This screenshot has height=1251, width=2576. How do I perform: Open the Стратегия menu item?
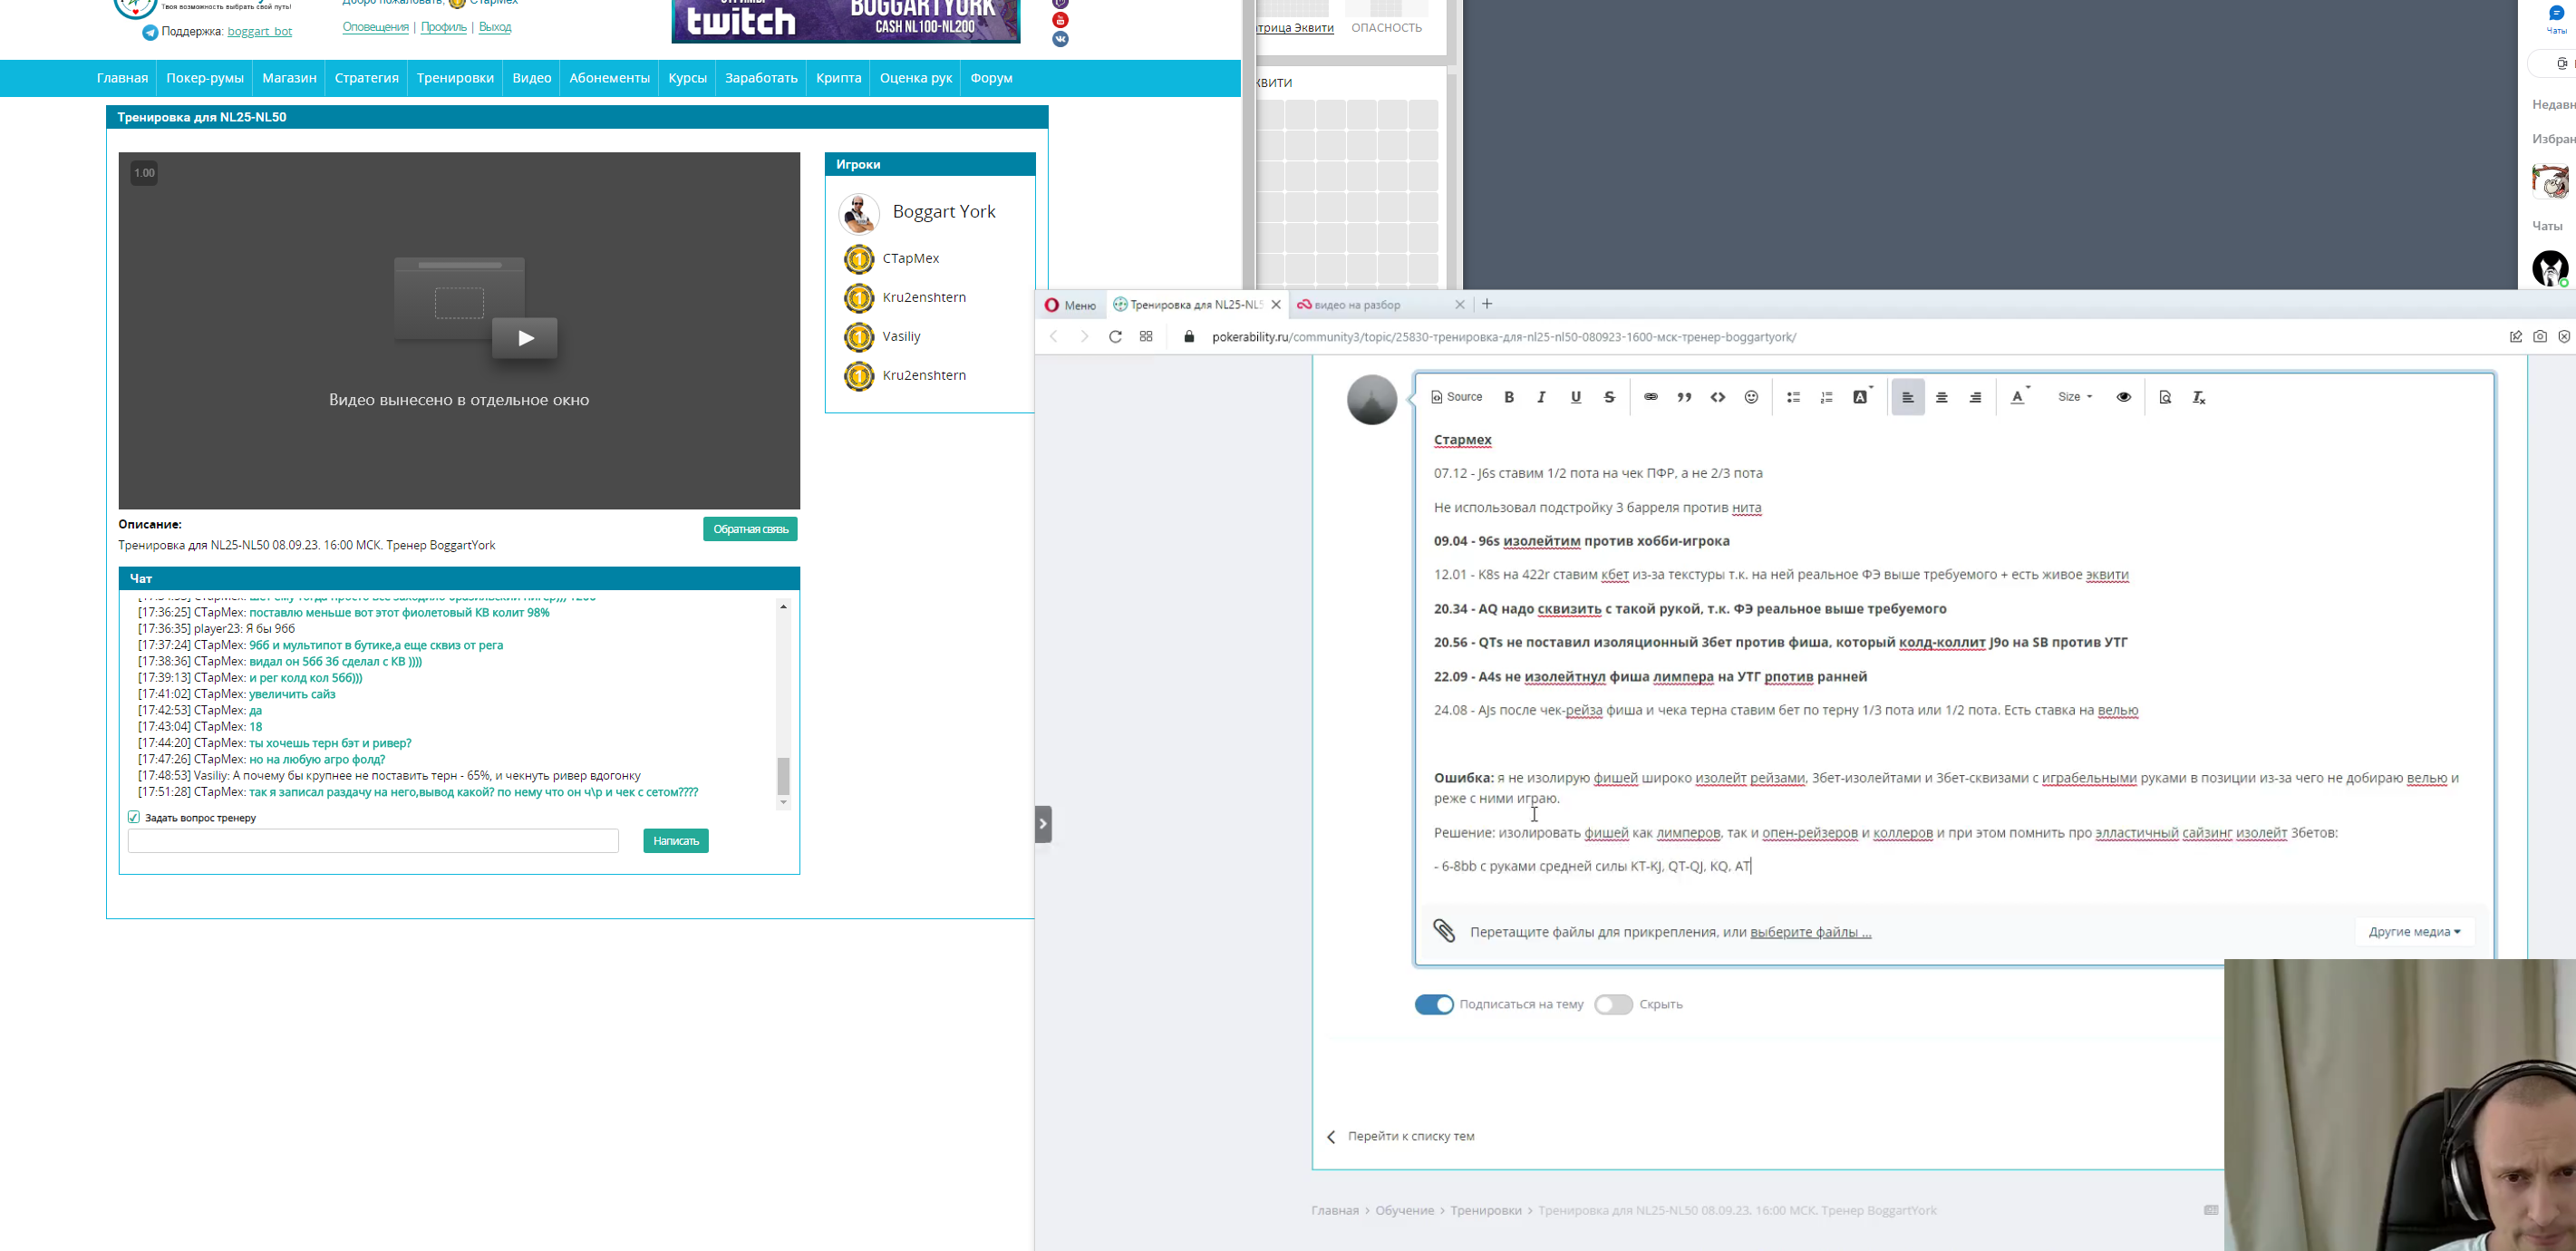coord(366,78)
